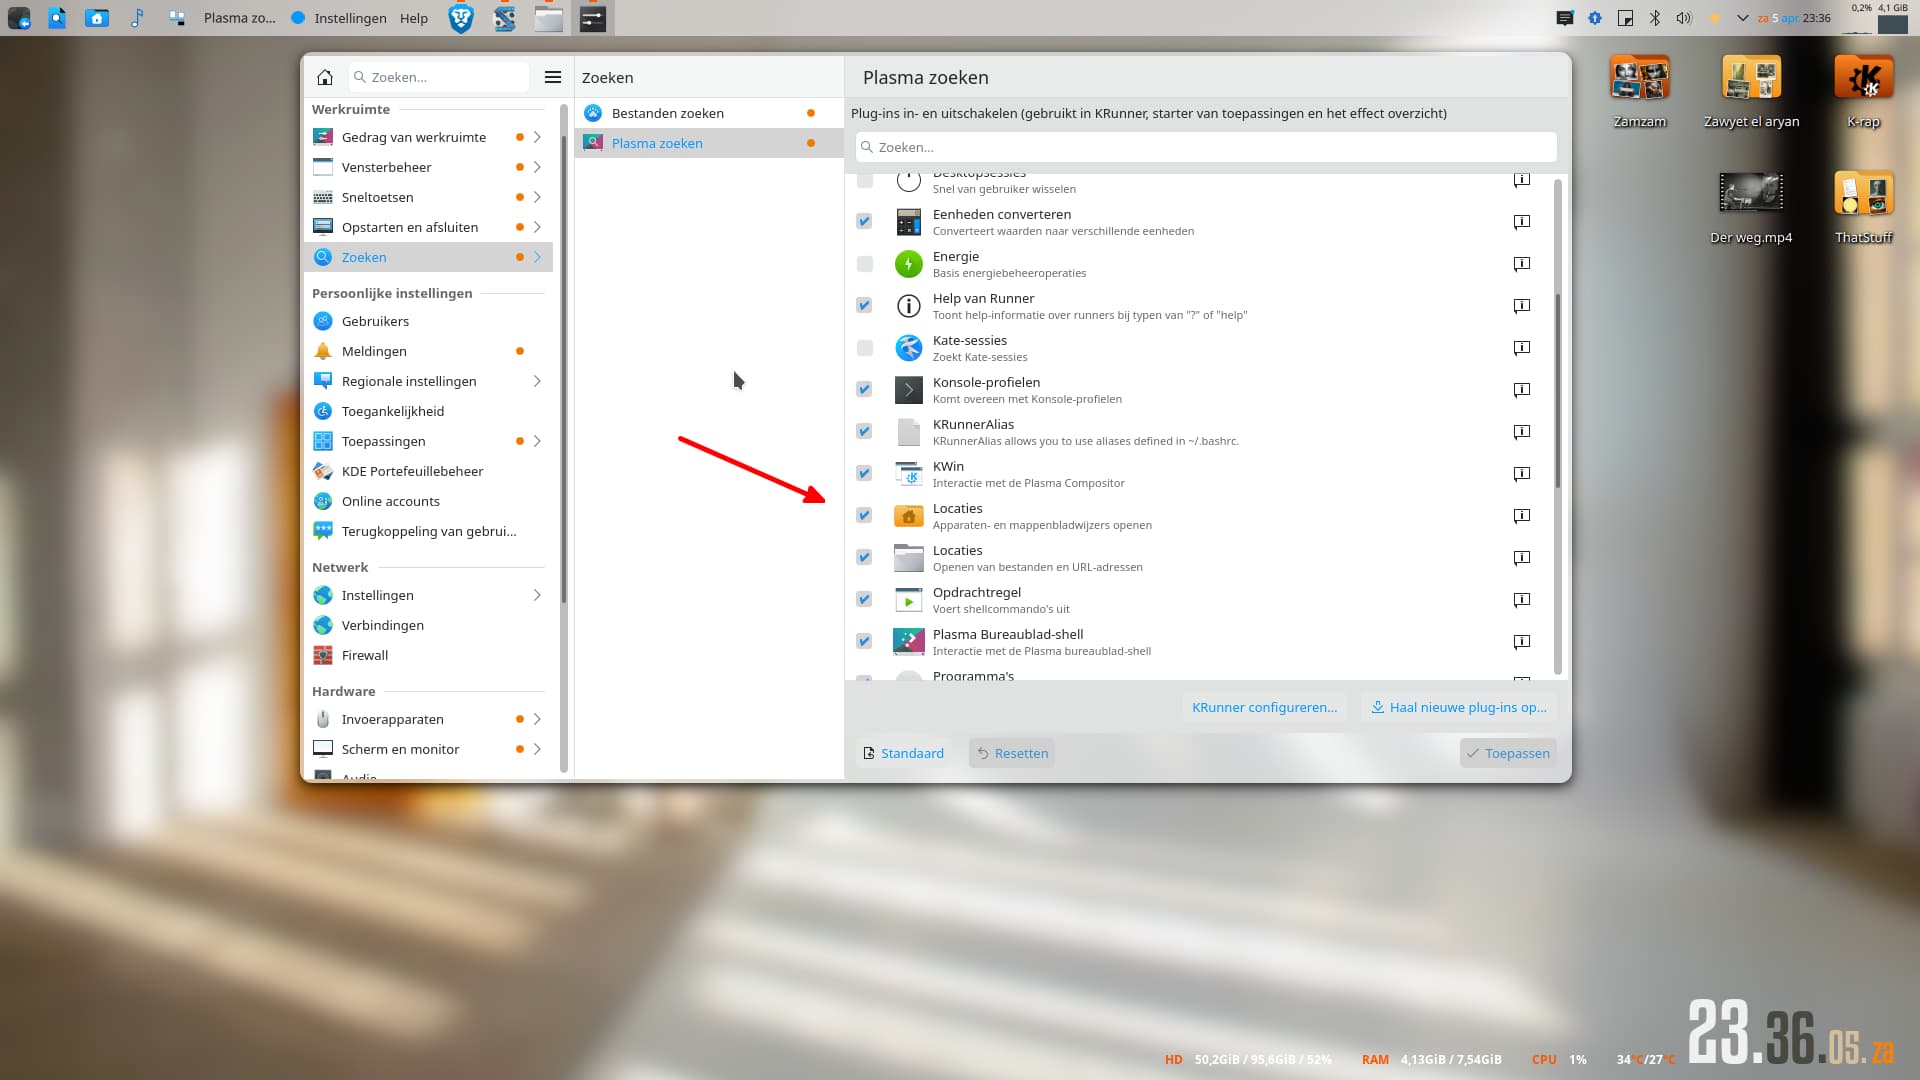Open Der weg.mp4 video on desktop

1751,207
